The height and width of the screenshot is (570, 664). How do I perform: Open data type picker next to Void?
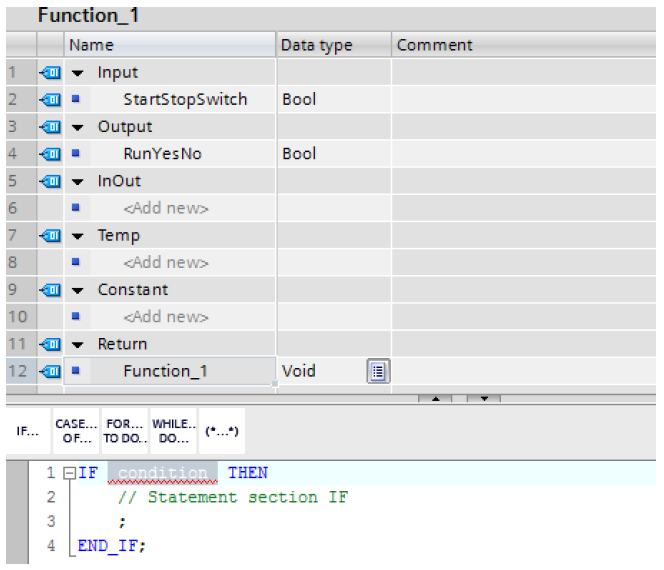point(378,371)
